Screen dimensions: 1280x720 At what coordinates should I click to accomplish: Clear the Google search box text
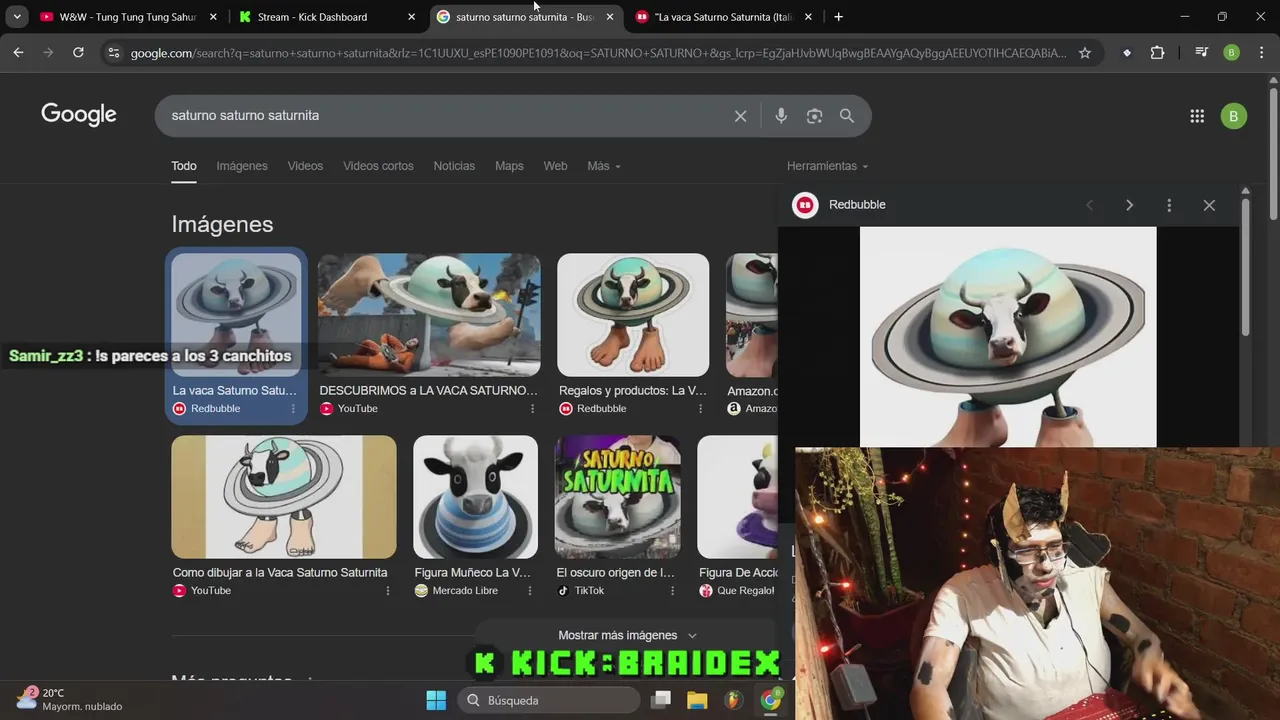click(x=740, y=116)
